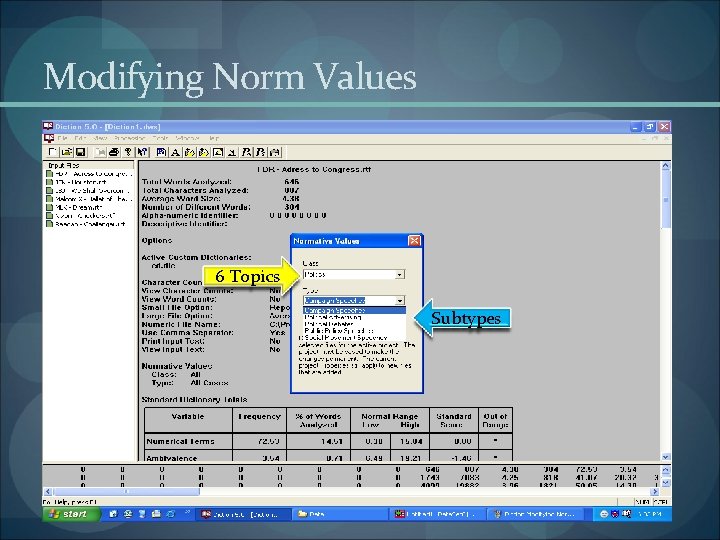The image size is (720, 540).
Task: Click the Open file toolbar icon
Action: (x=67, y=152)
